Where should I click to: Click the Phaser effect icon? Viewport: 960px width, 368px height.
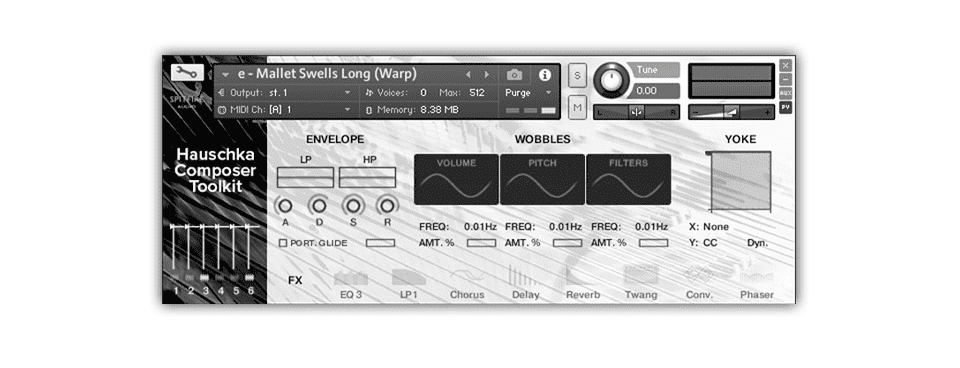click(757, 277)
